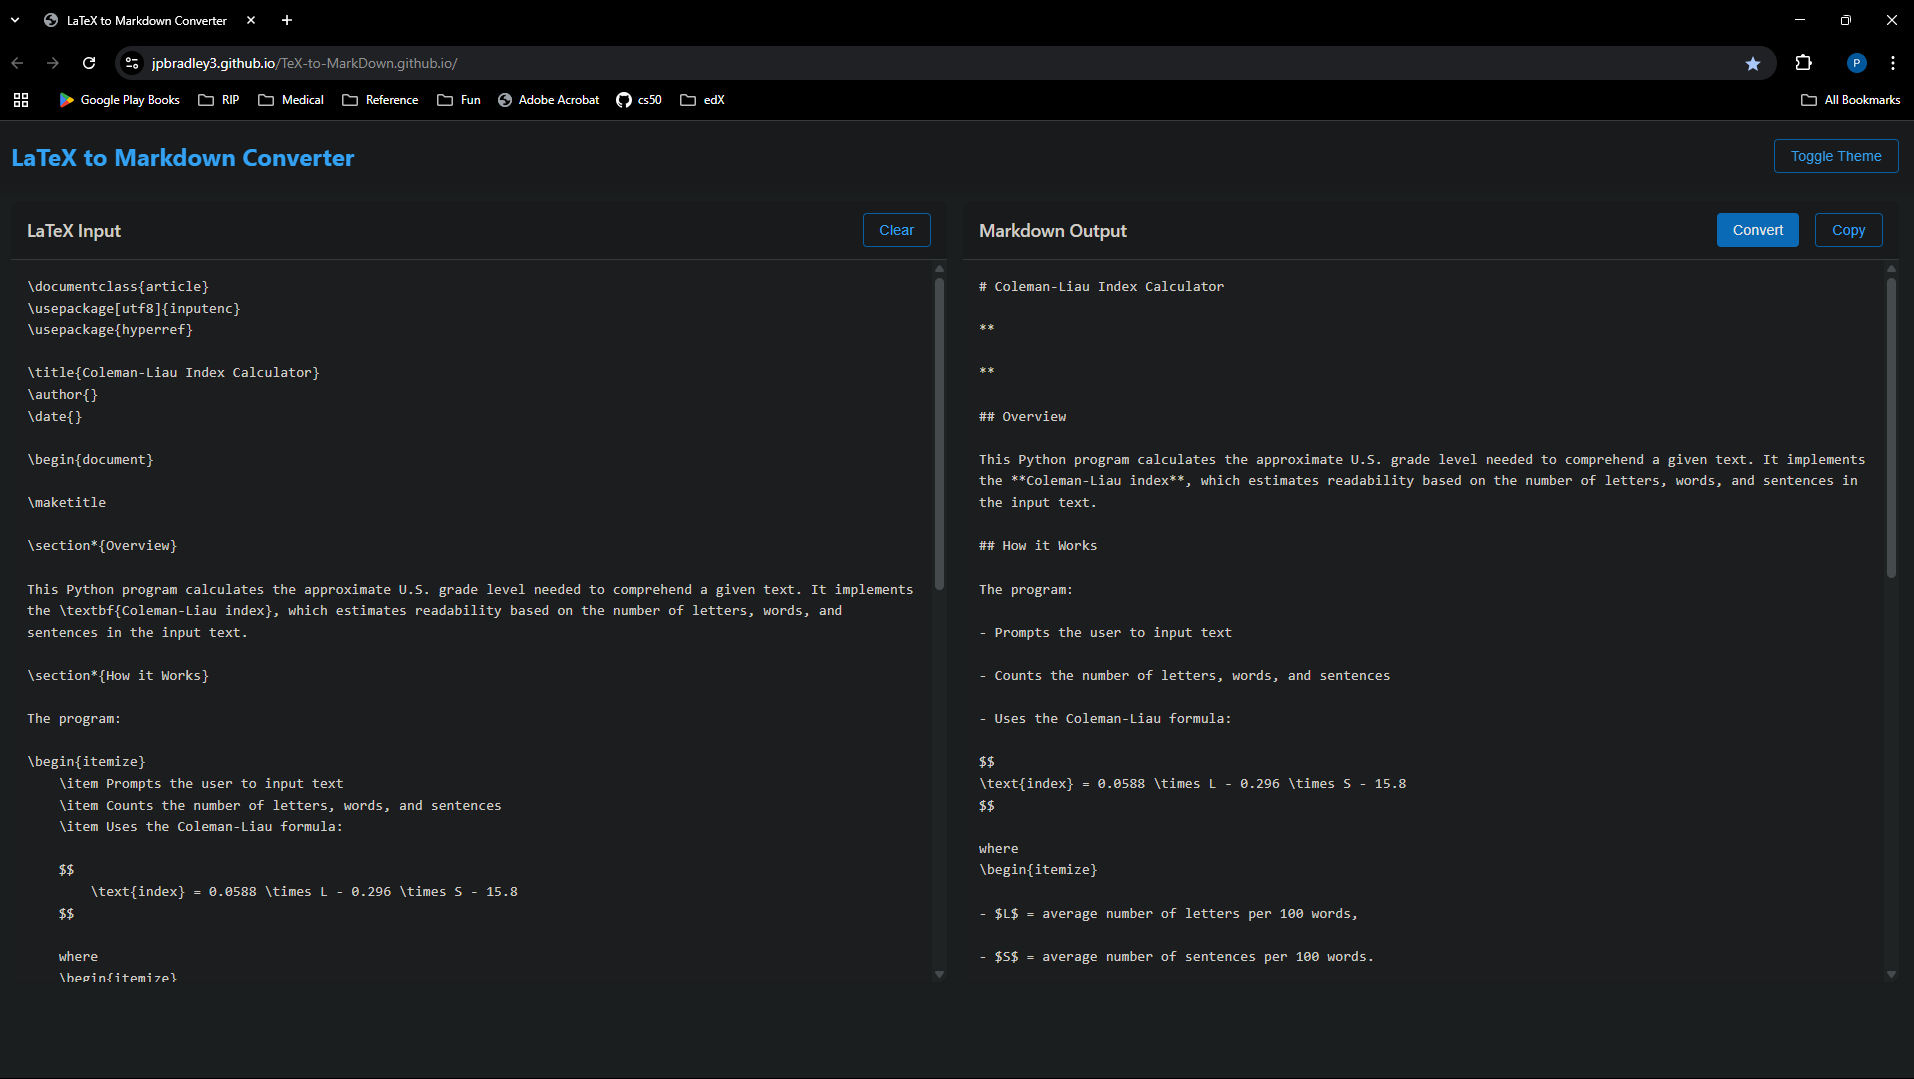Image resolution: width=1914 pixels, height=1079 pixels.
Task: Open a new browser tab
Action: click(x=287, y=20)
